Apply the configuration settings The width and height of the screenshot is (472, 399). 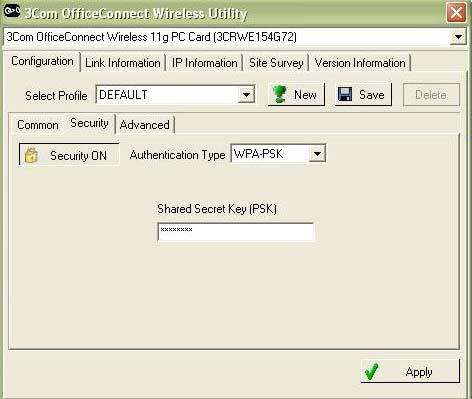410,371
